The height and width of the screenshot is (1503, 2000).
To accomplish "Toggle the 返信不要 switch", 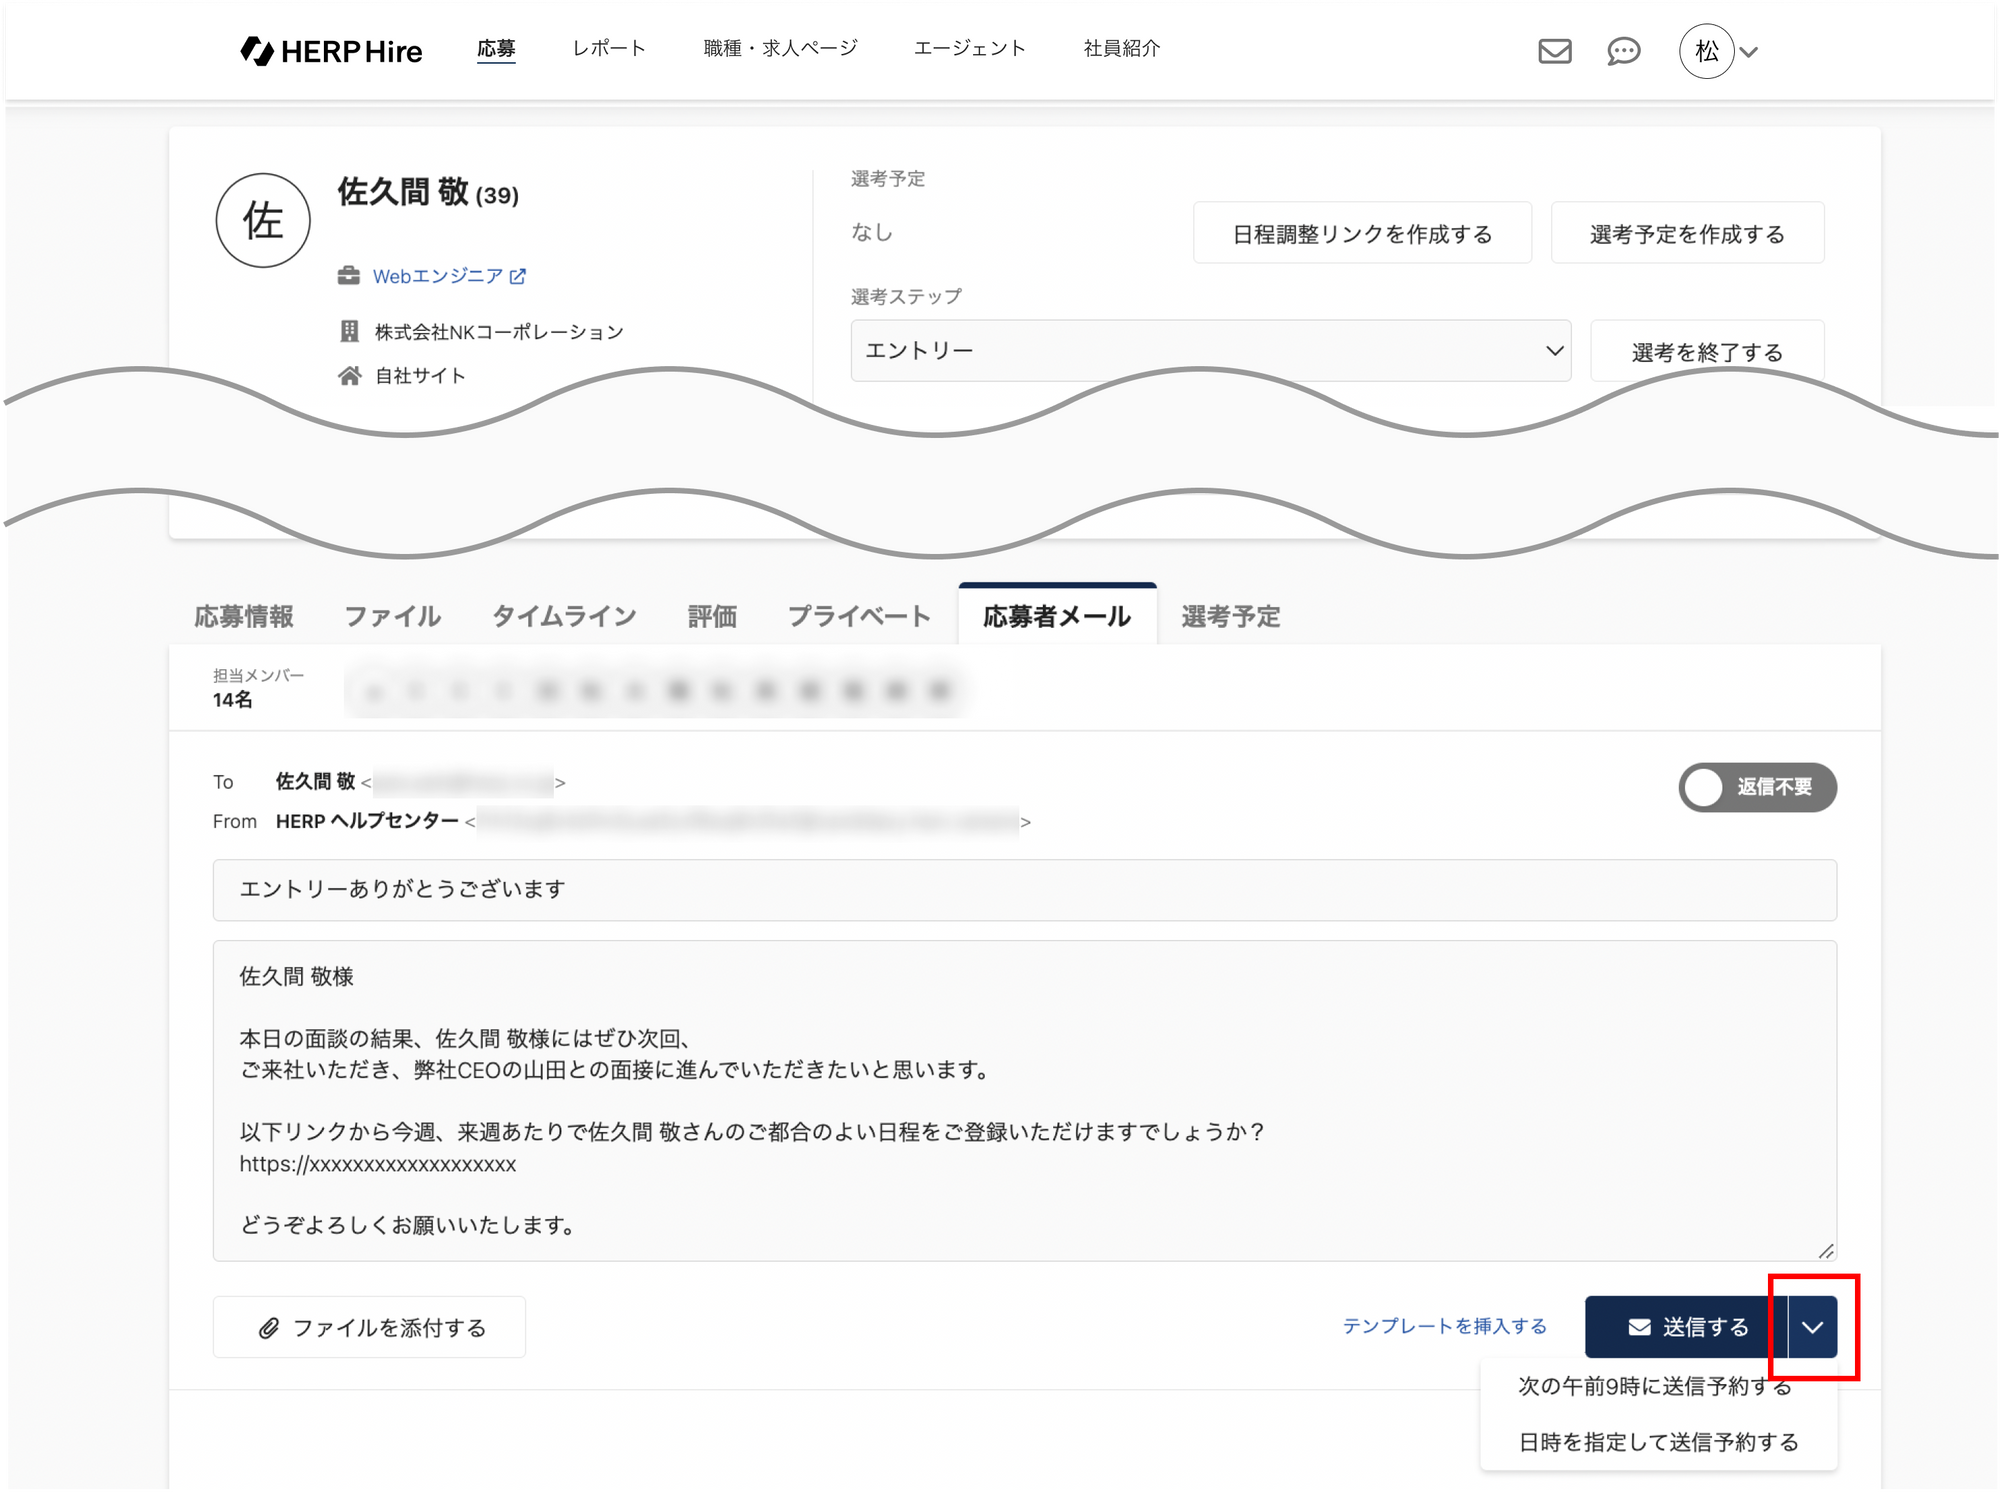I will point(1757,787).
